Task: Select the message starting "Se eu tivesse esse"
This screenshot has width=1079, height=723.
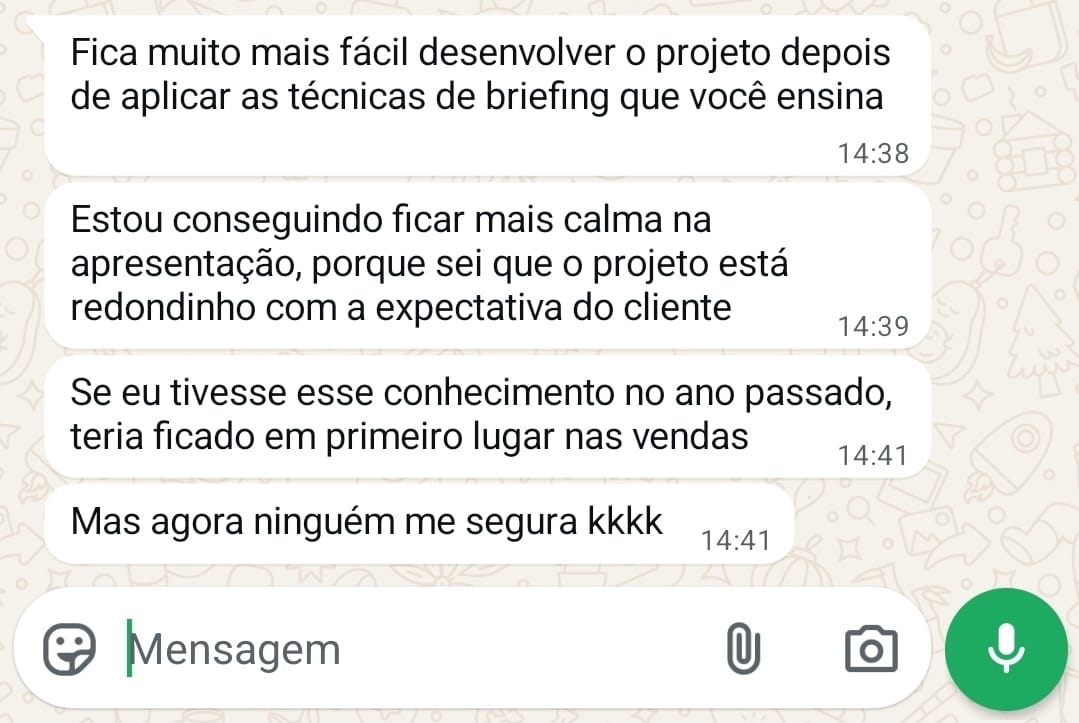Action: (x=480, y=414)
